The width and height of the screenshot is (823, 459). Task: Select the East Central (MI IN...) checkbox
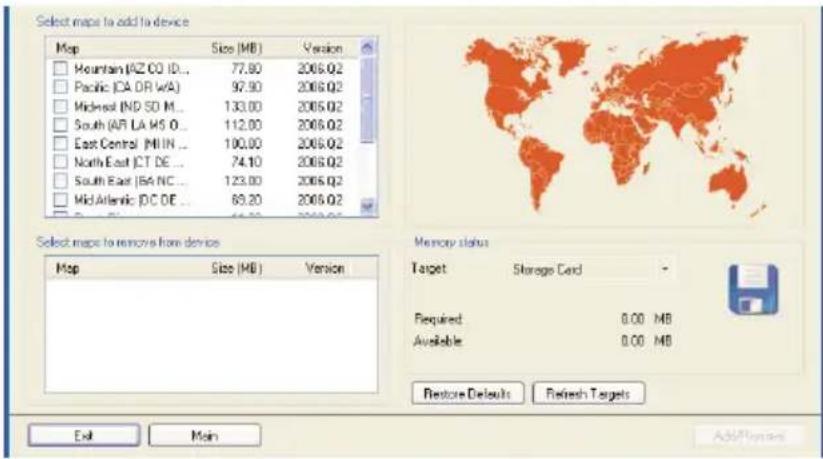61,143
